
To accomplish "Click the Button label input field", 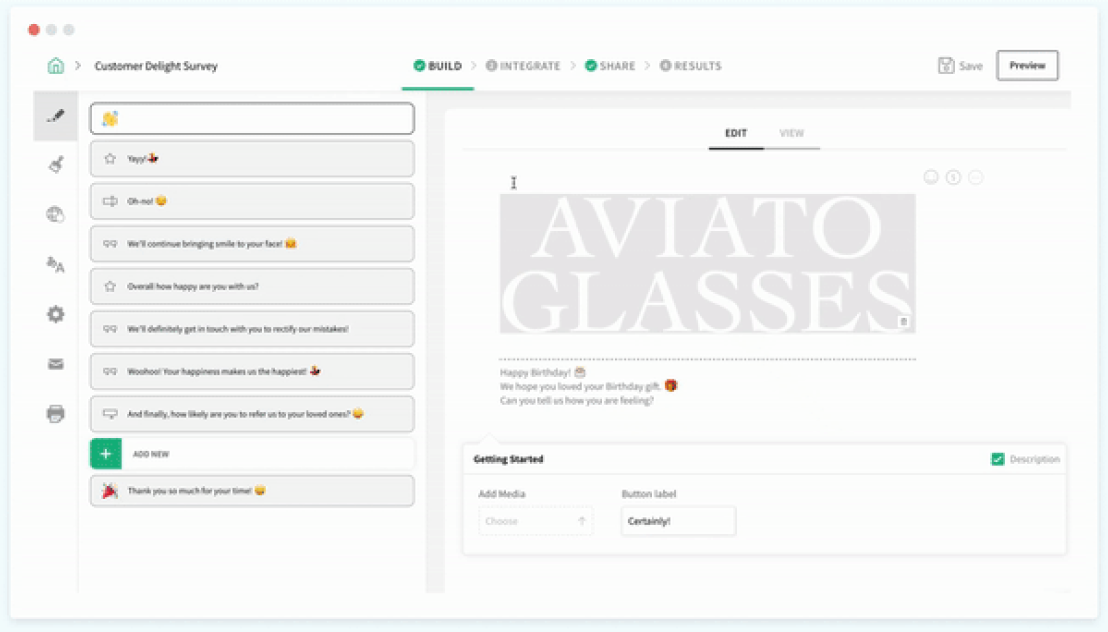I will [x=678, y=521].
